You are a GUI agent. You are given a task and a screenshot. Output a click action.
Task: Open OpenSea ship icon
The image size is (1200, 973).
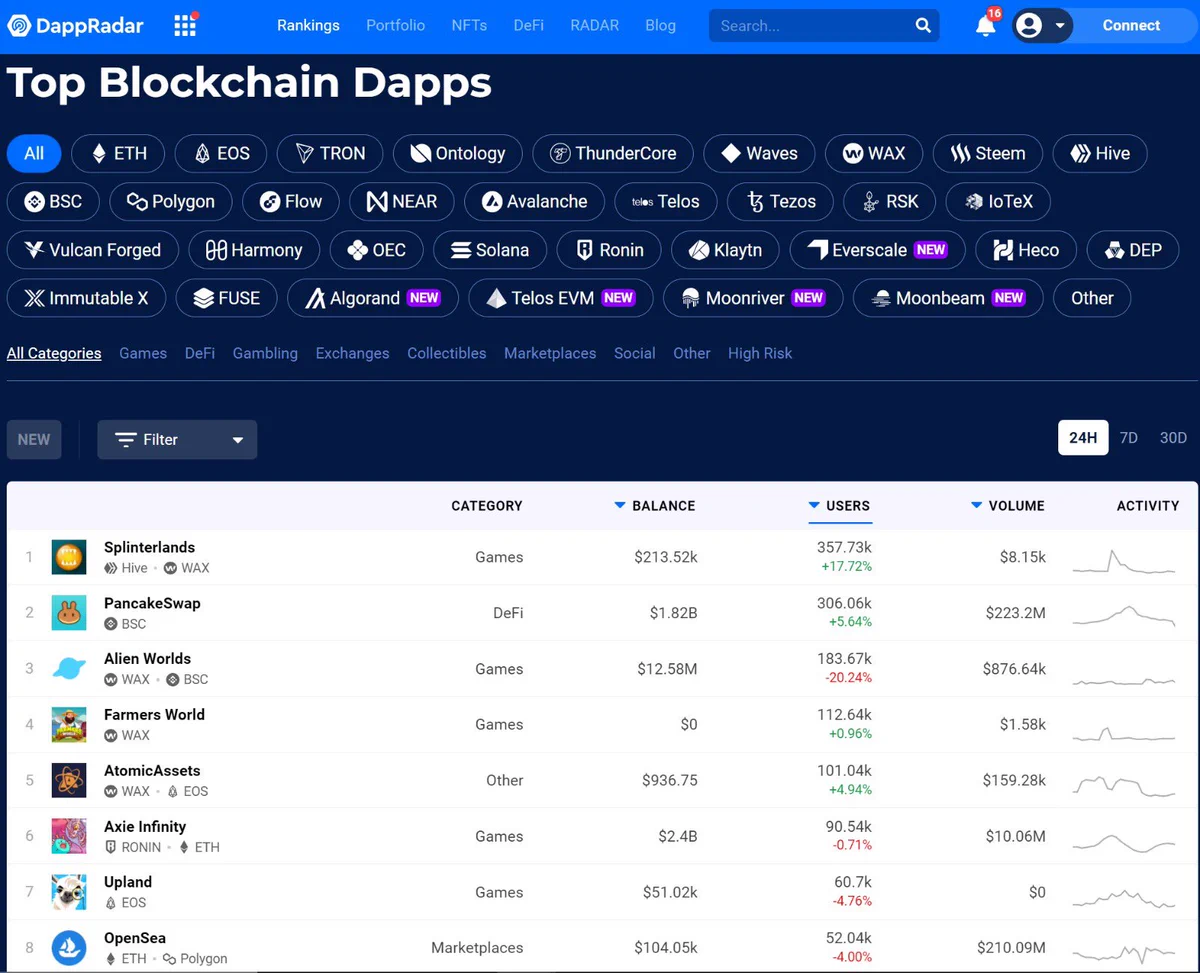coord(69,948)
